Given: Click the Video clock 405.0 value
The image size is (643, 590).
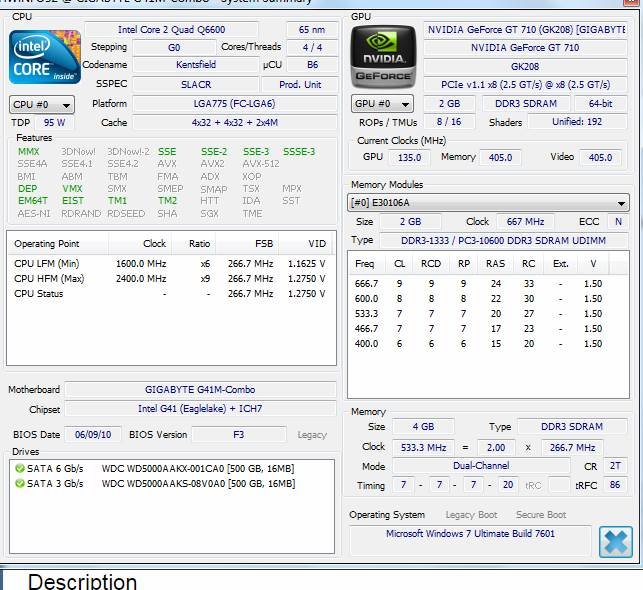Looking at the screenshot, I should click(x=600, y=157).
